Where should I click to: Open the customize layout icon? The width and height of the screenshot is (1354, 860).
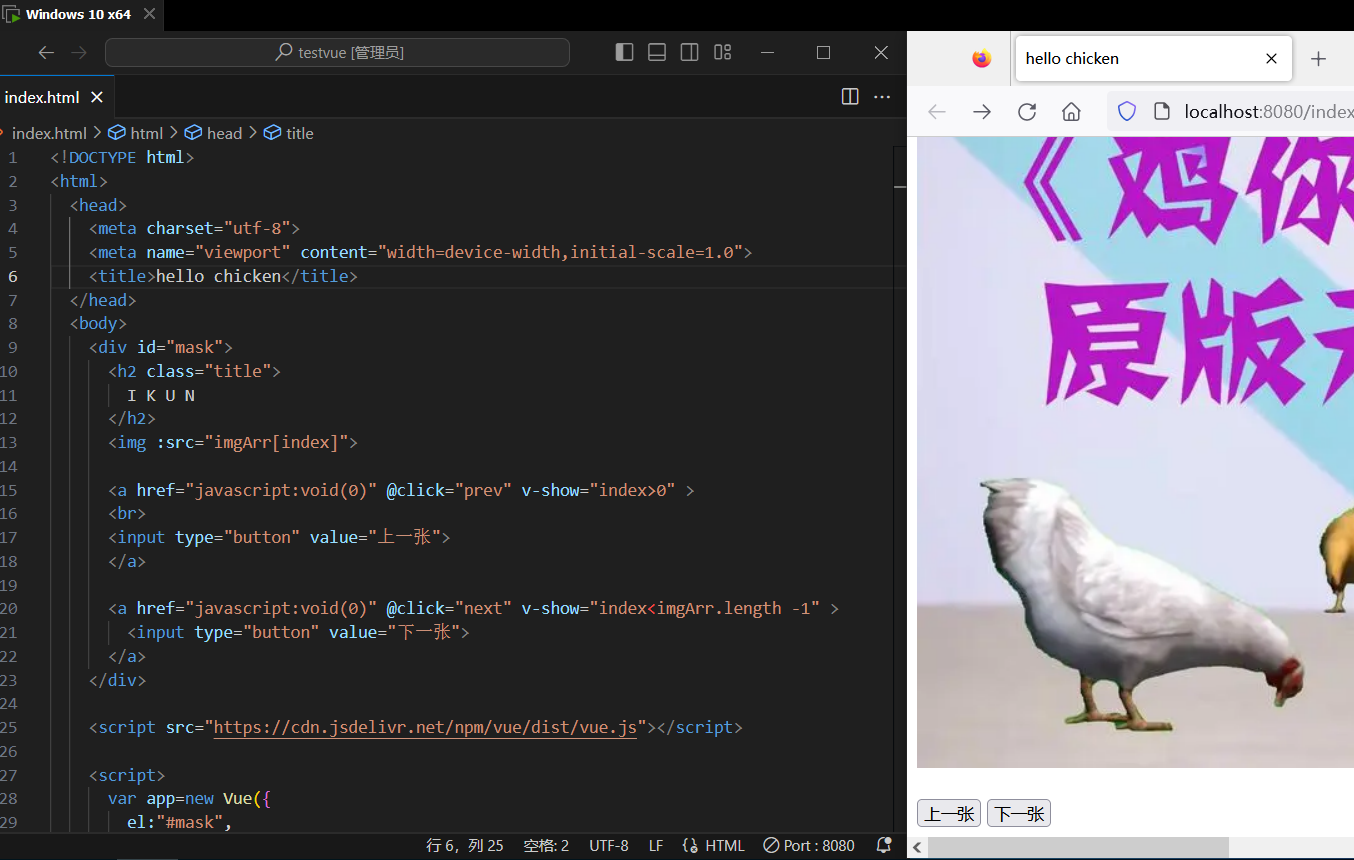[723, 52]
